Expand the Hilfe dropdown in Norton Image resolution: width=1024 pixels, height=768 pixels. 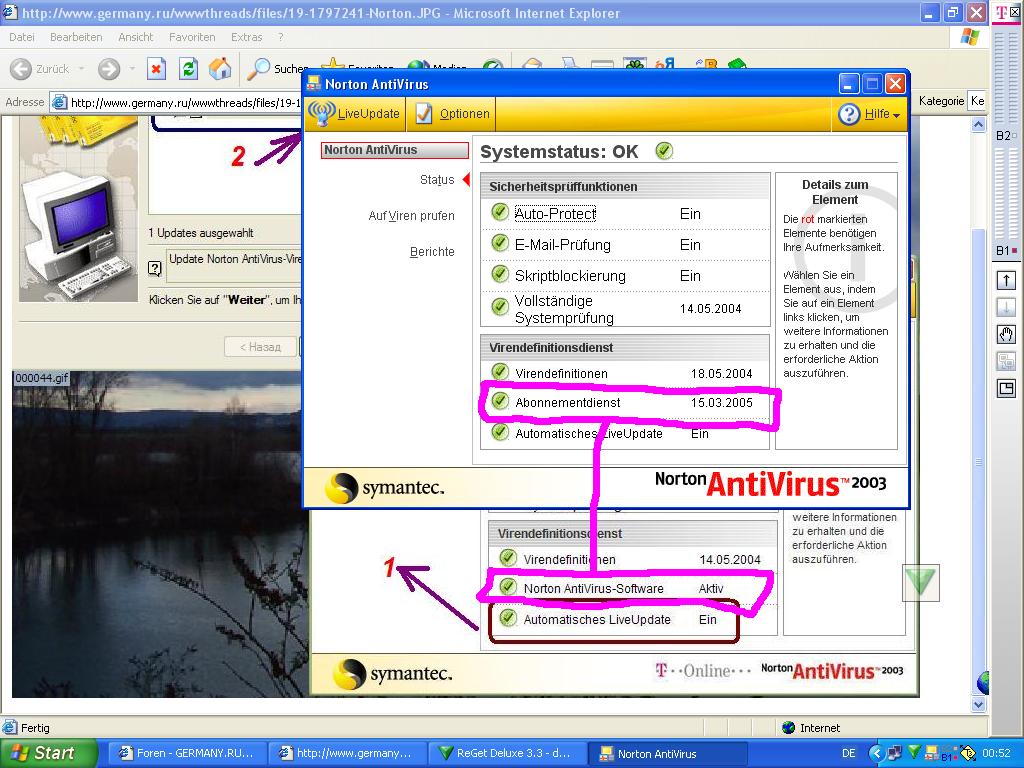[870, 114]
